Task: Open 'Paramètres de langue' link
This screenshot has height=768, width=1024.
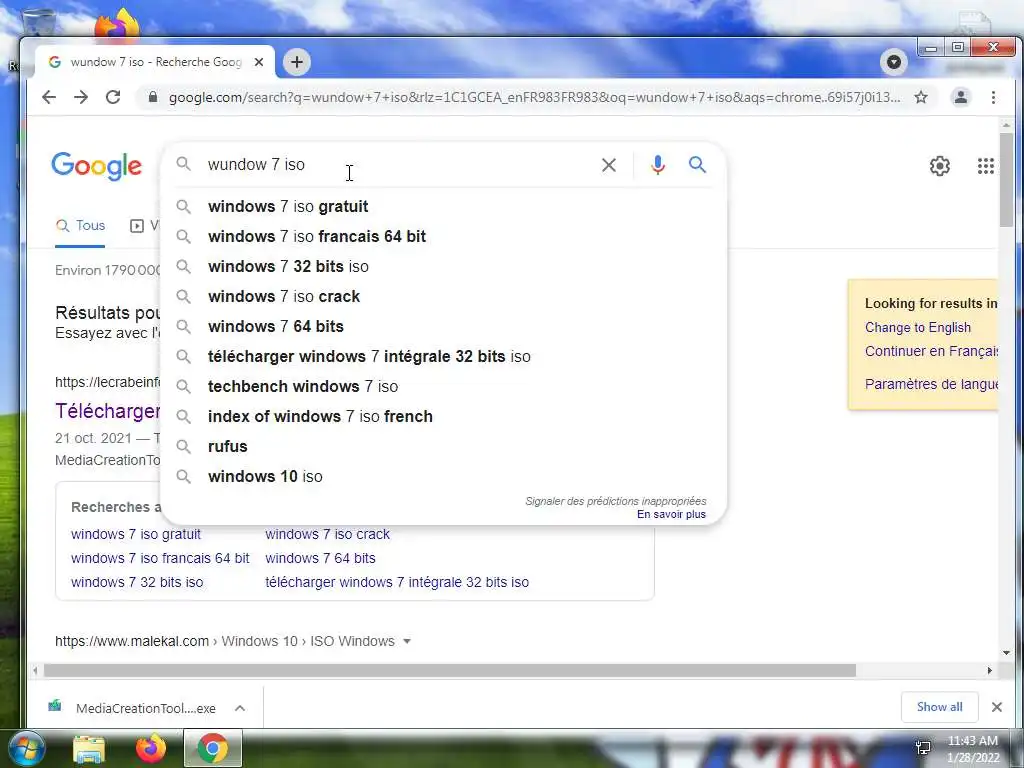Action: (931, 384)
